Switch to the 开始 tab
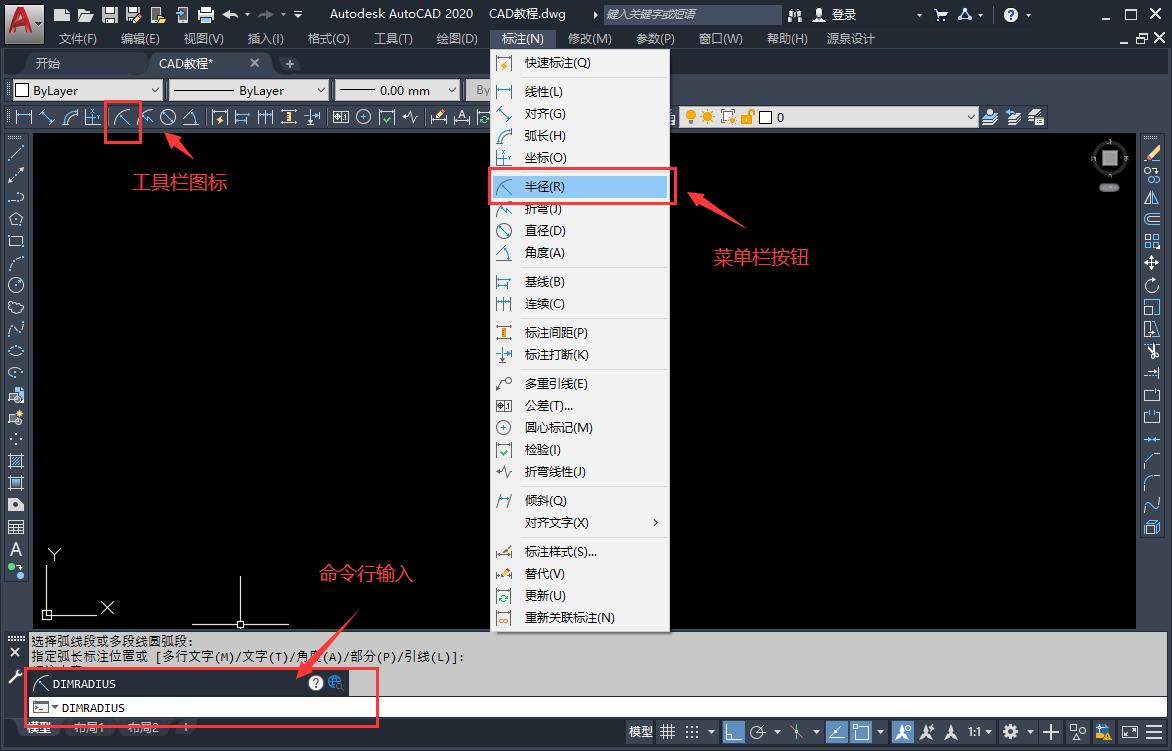This screenshot has height=751, width=1172. 48,63
